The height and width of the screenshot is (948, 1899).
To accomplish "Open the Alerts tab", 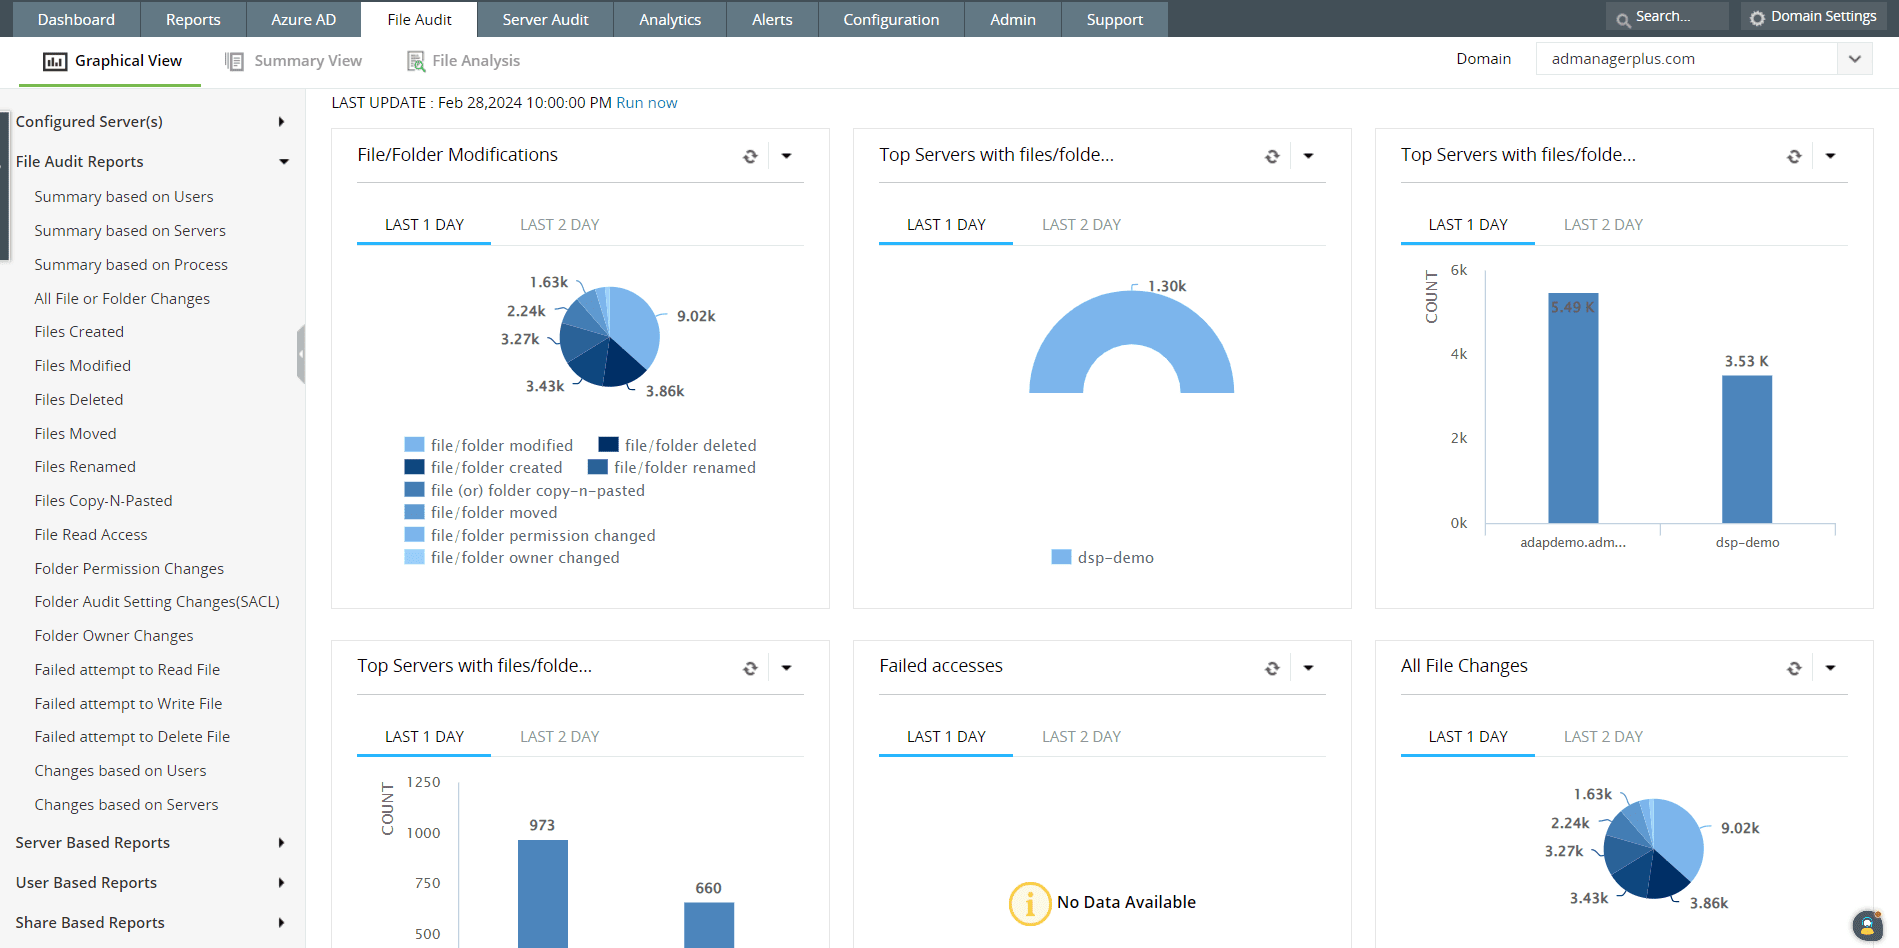I will (x=772, y=19).
